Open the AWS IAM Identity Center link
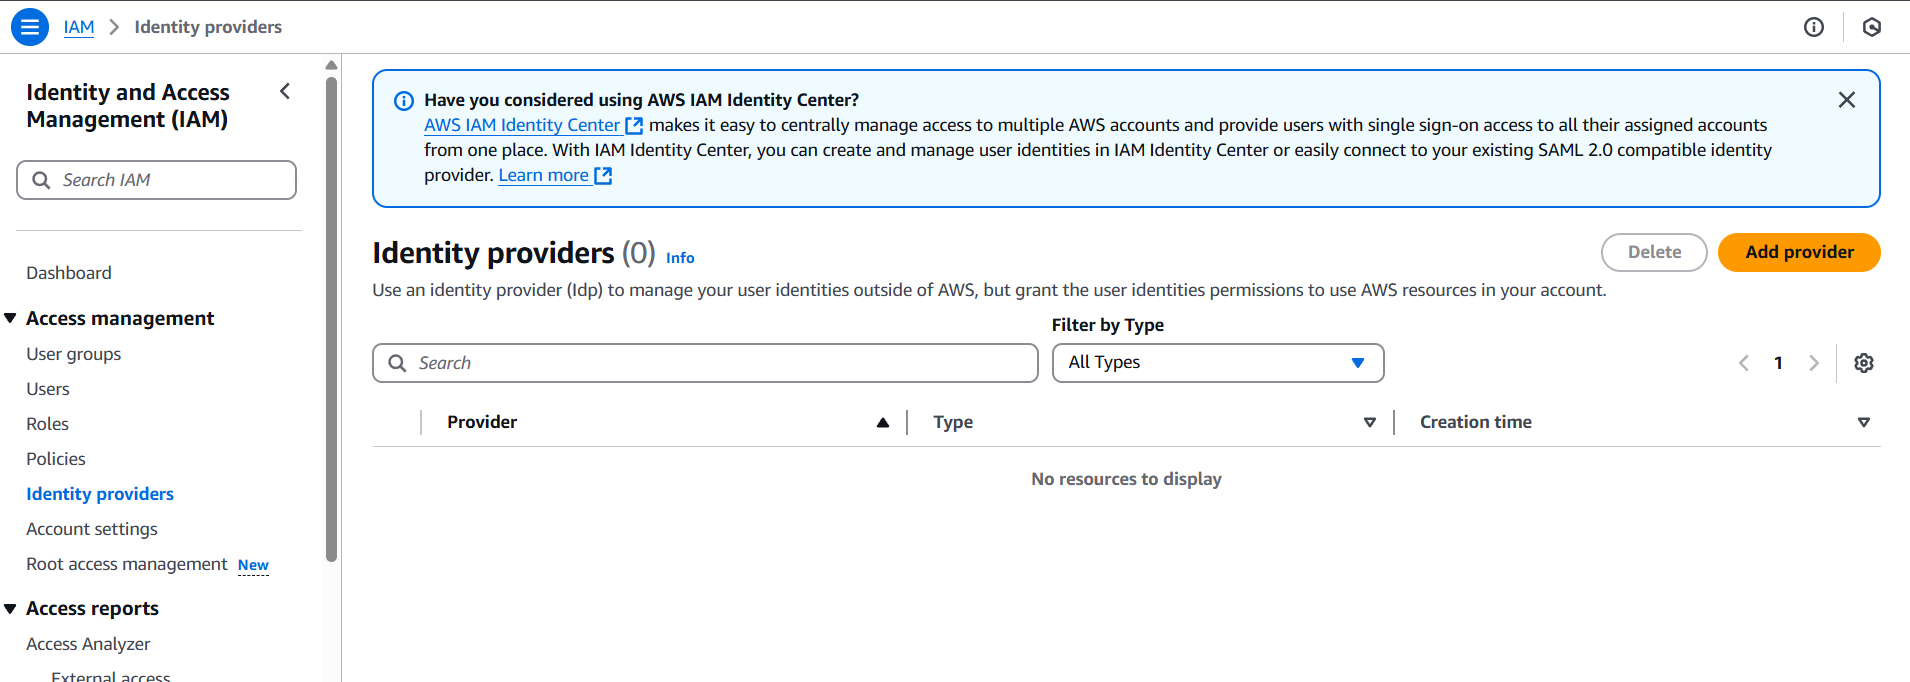Screen dimensions: 1910x682 [522, 125]
